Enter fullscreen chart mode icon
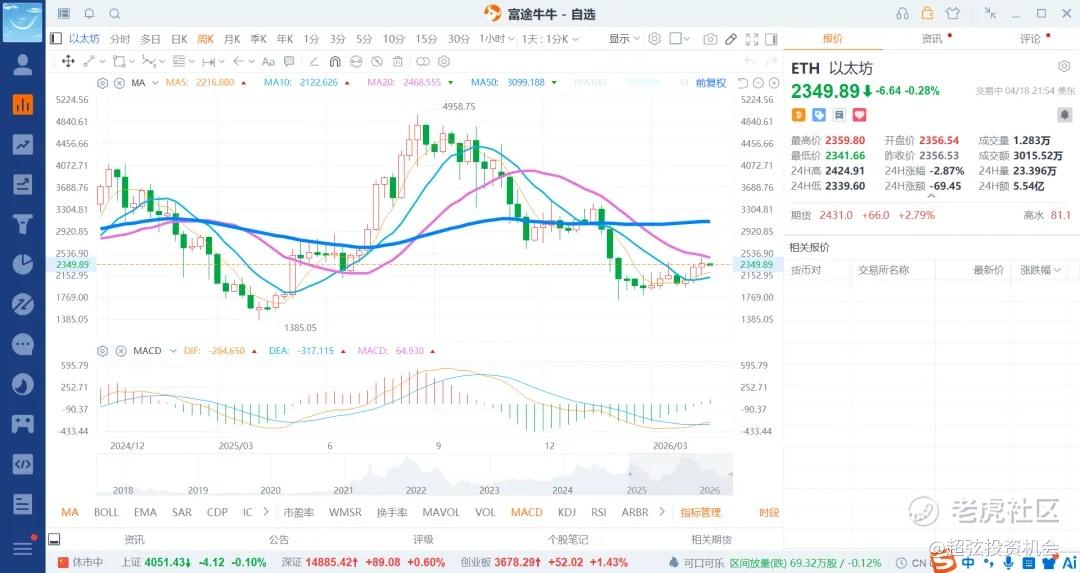 [x=752, y=39]
